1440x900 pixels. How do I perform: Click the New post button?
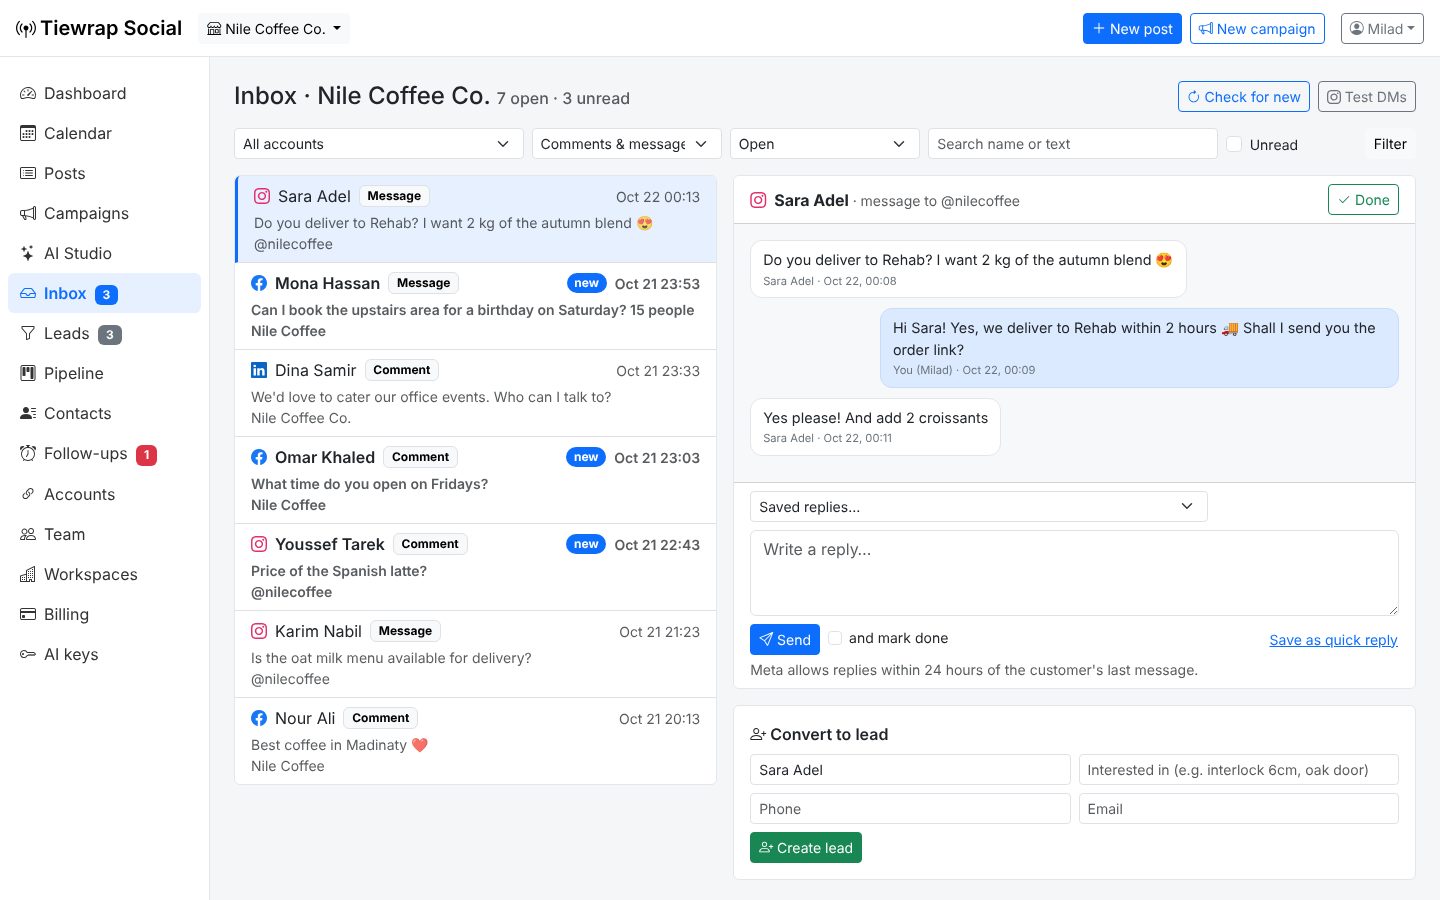(1132, 29)
